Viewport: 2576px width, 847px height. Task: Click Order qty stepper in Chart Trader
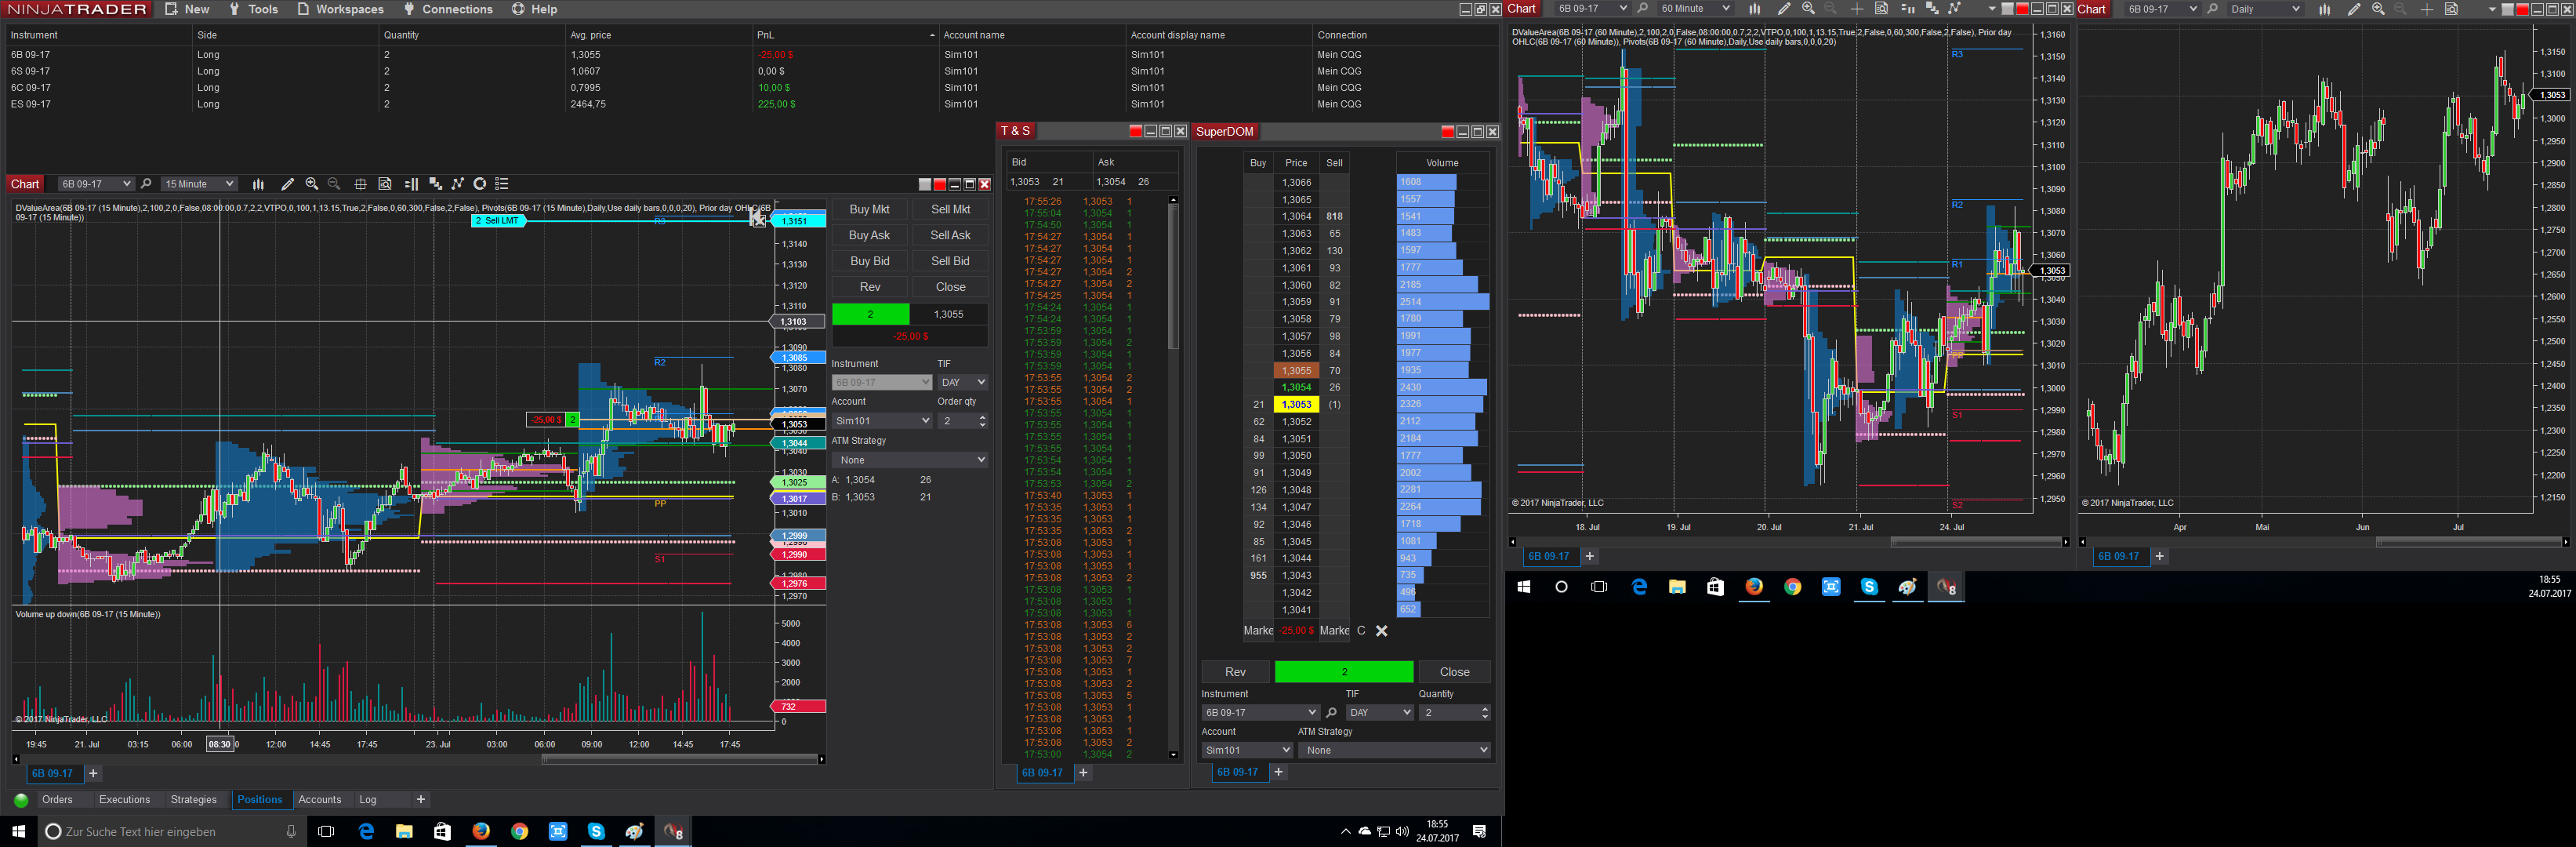pos(982,421)
